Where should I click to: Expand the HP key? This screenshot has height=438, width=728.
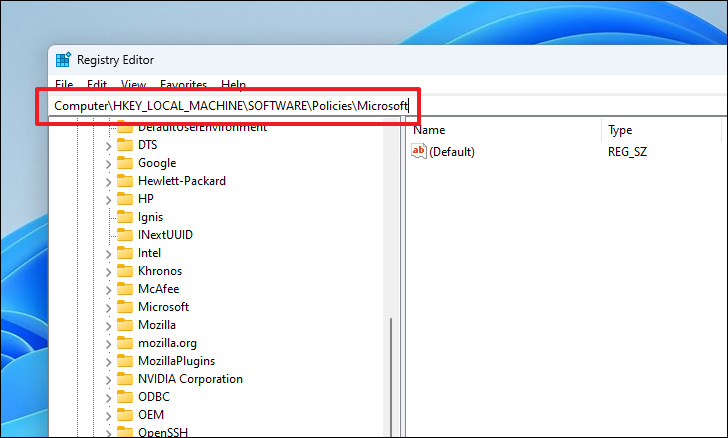point(108,200)
